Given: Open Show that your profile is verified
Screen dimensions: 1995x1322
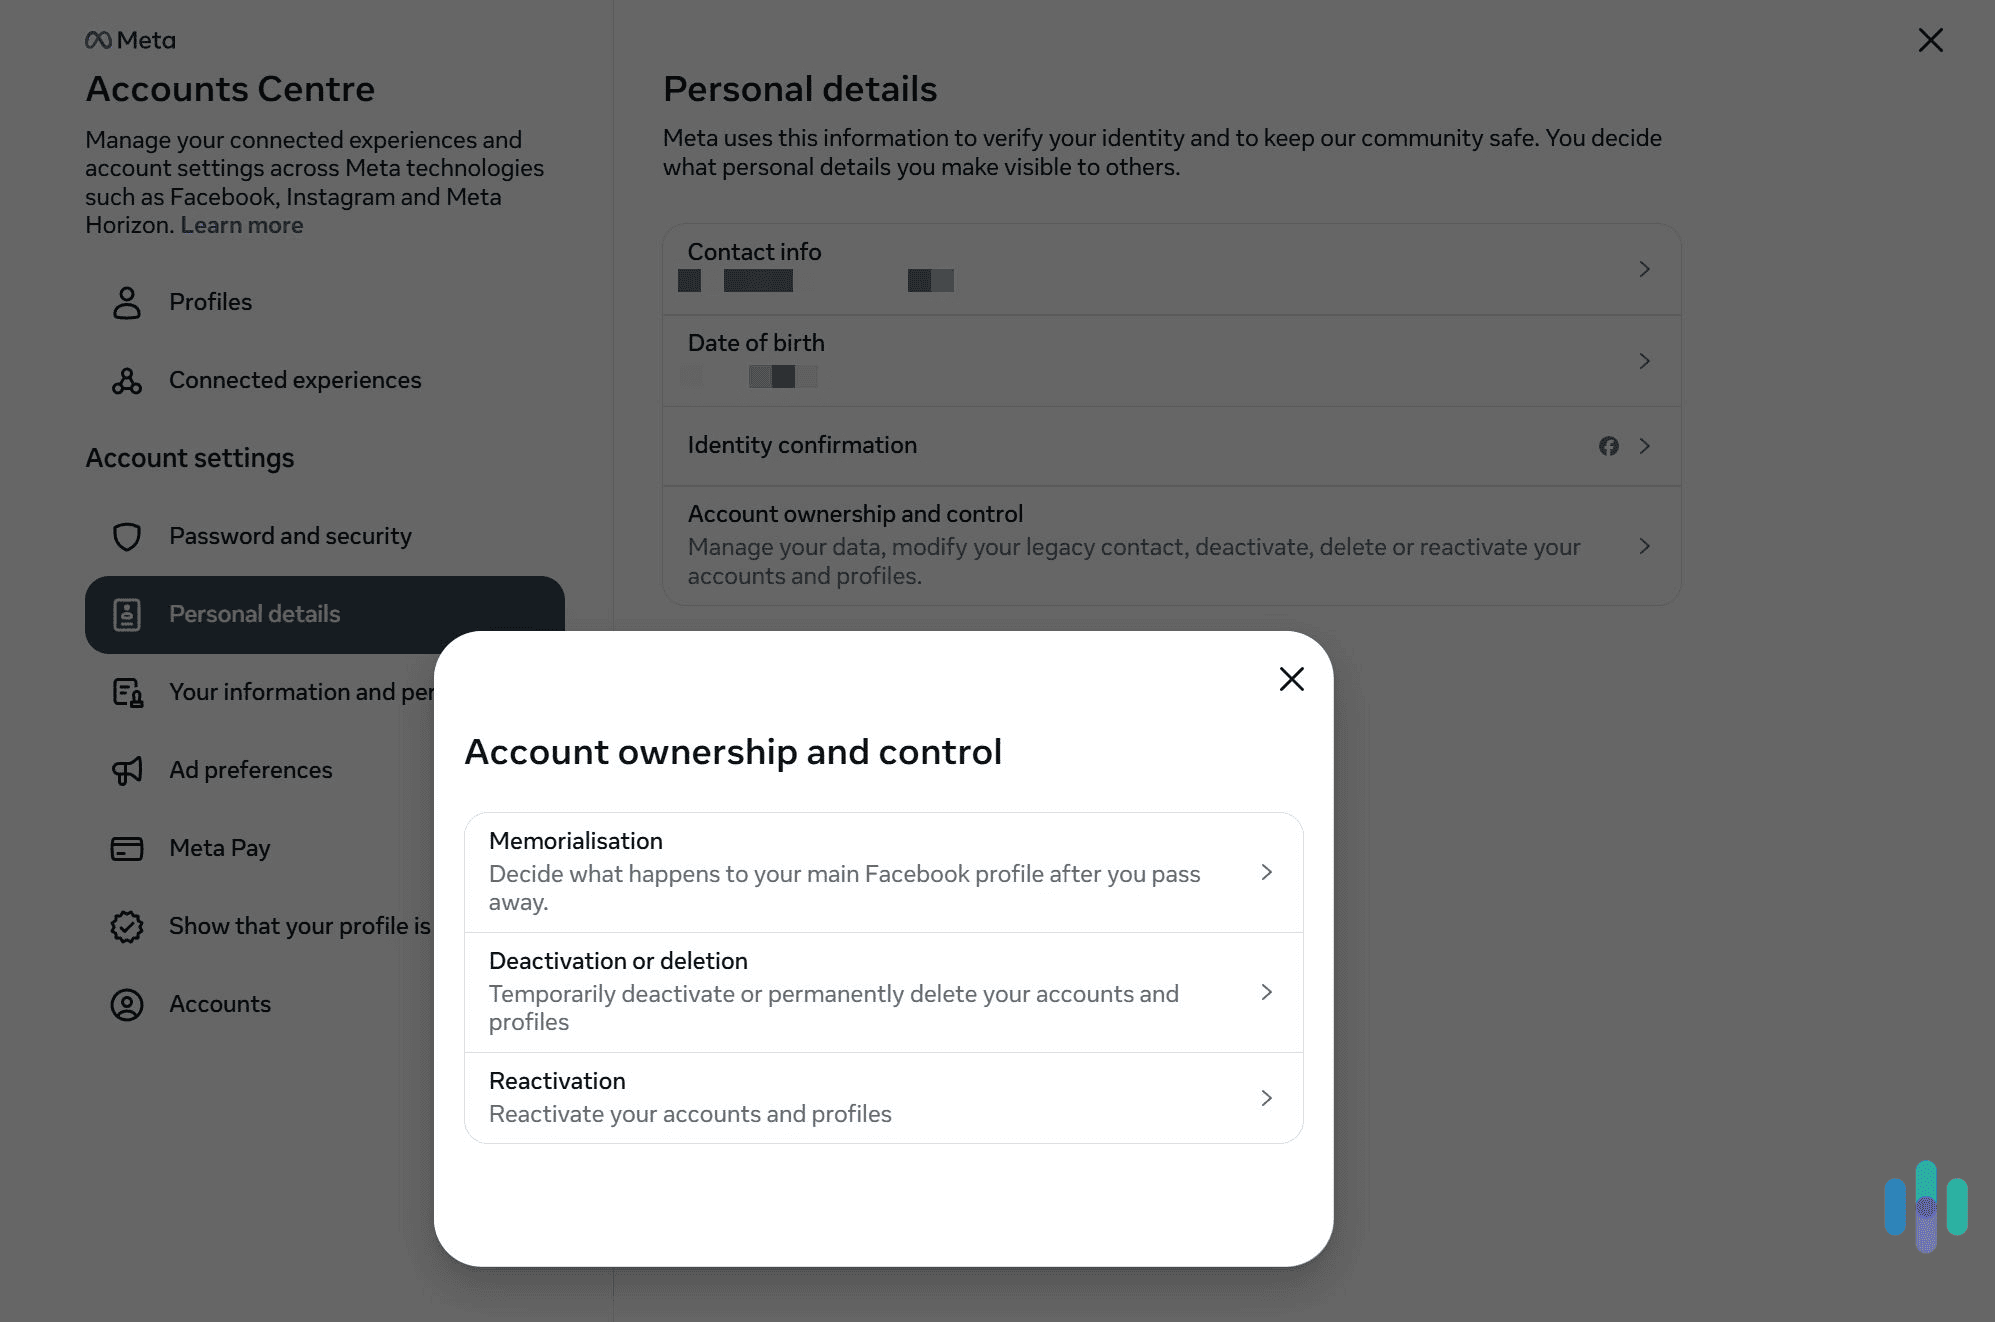Looking at the screenshot, I should 299,925.
